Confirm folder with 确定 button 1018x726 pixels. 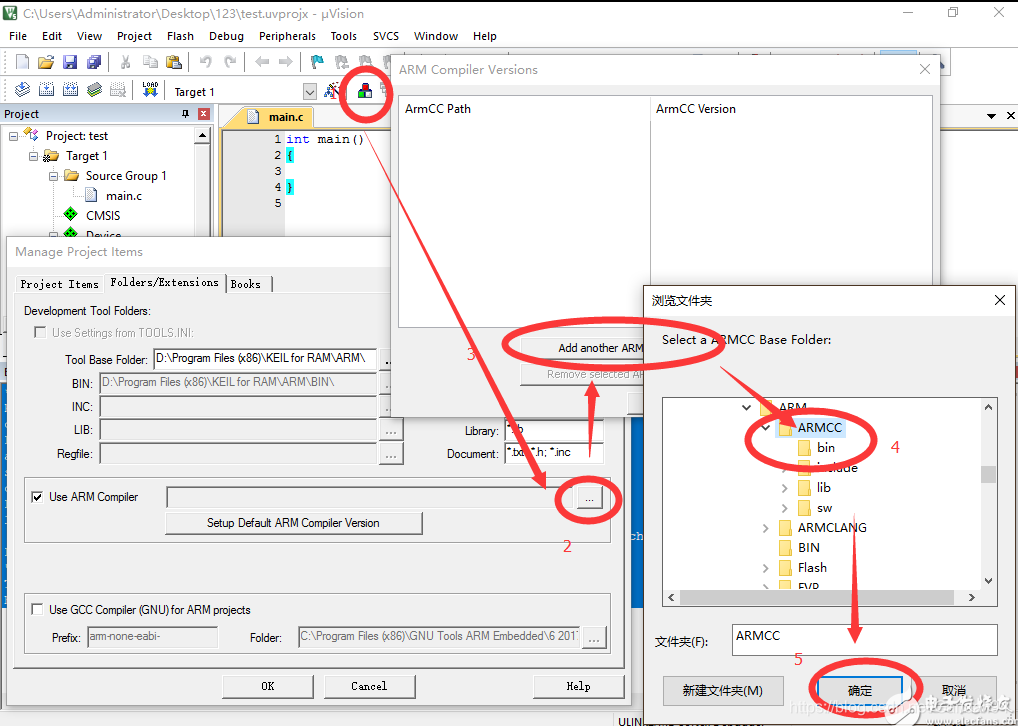pos(860,690)
